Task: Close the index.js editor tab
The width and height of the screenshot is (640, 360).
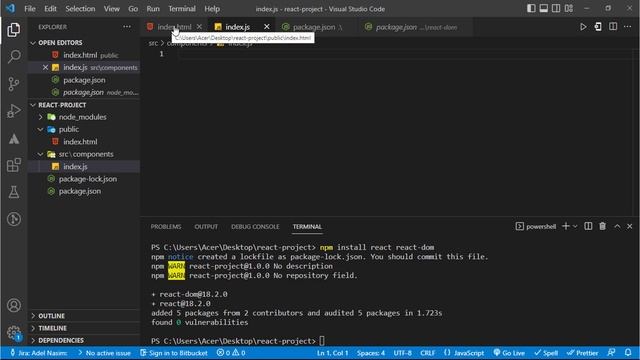Action: [267, 27]
